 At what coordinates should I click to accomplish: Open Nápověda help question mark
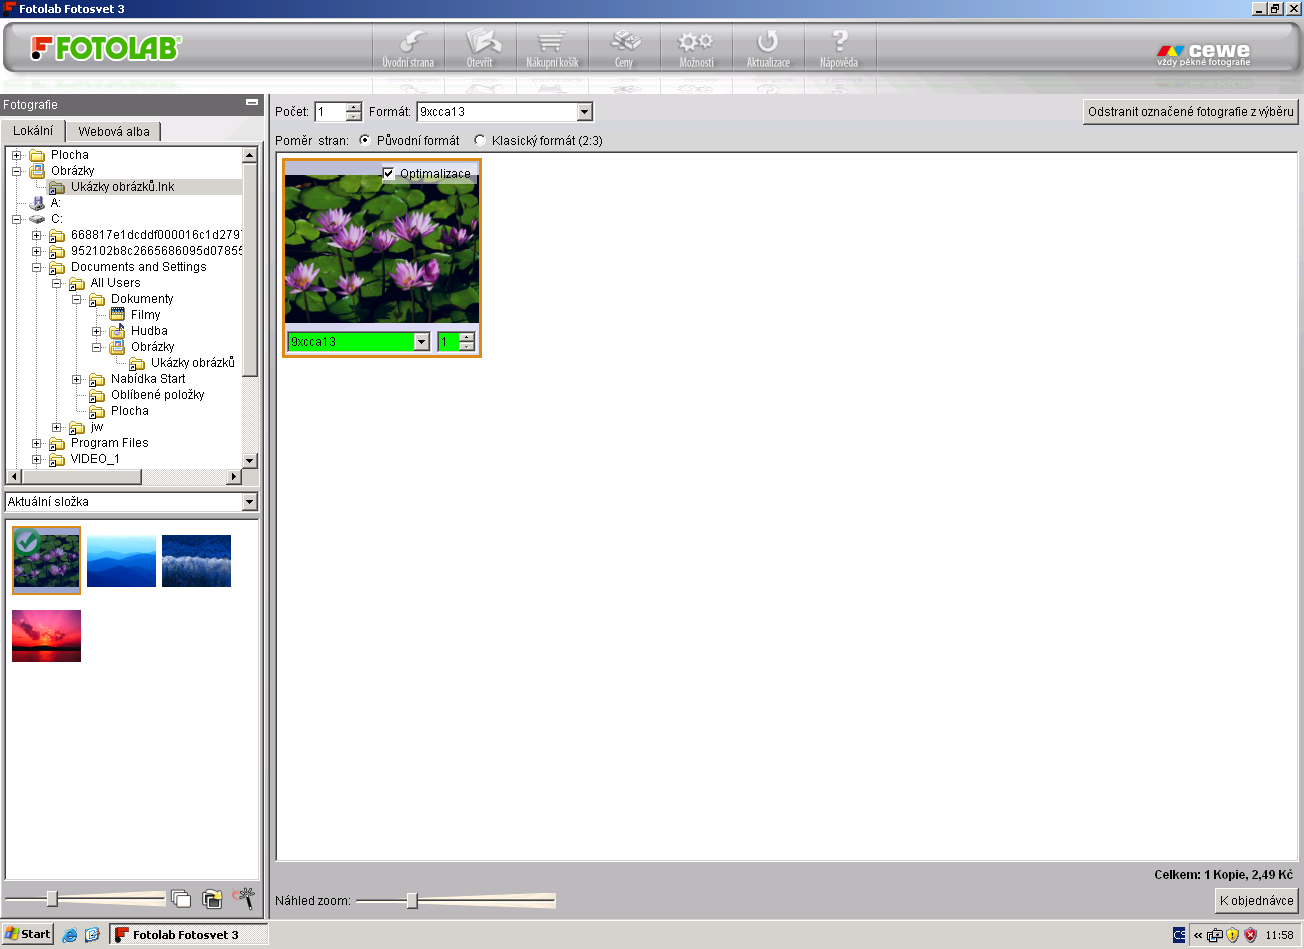coord(840,48)
